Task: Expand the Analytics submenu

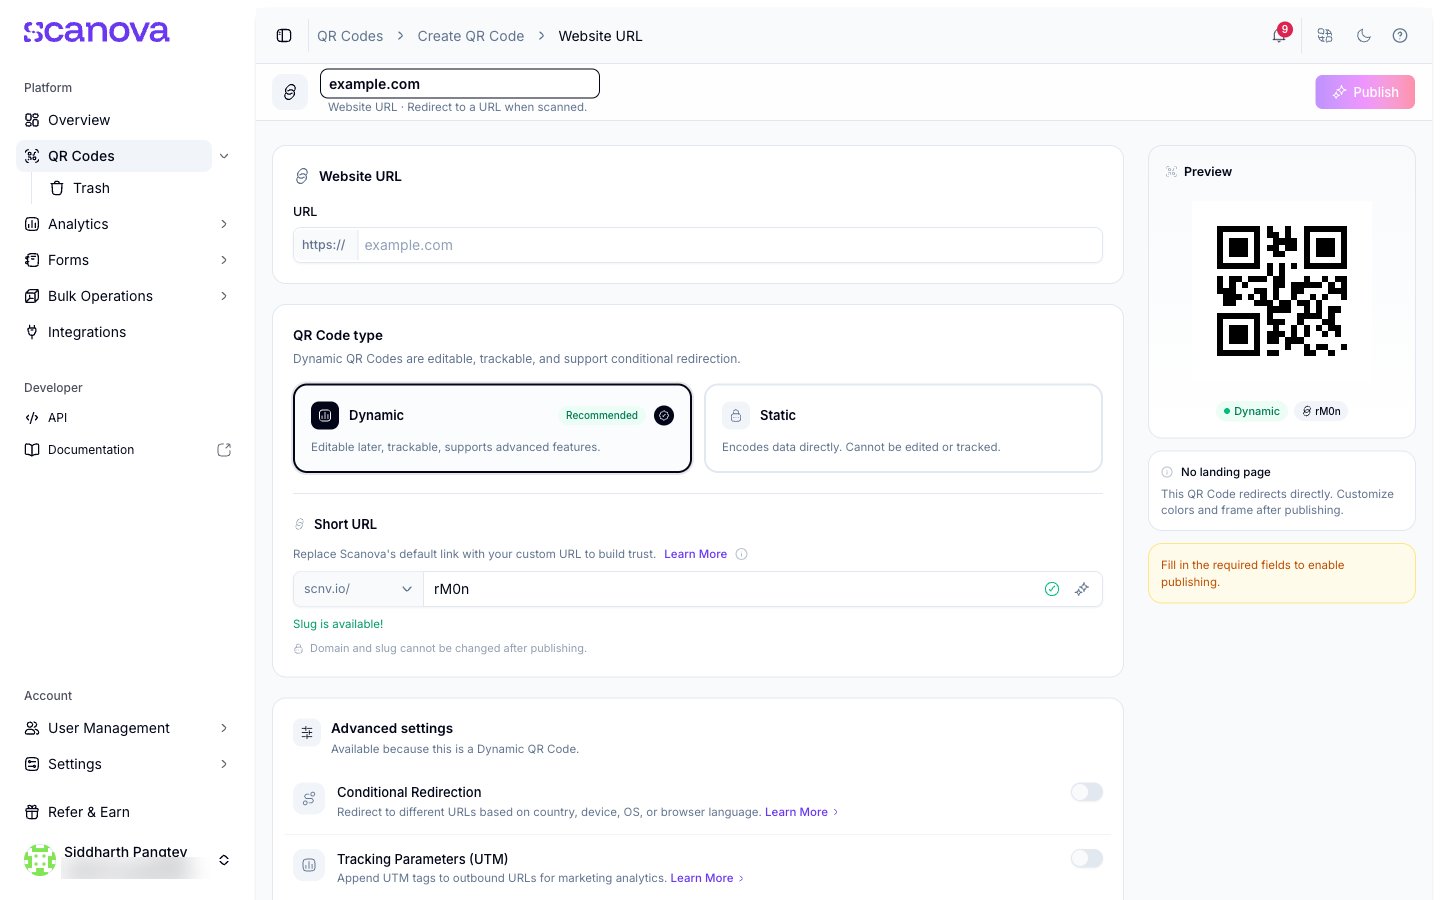Action: 224,224
